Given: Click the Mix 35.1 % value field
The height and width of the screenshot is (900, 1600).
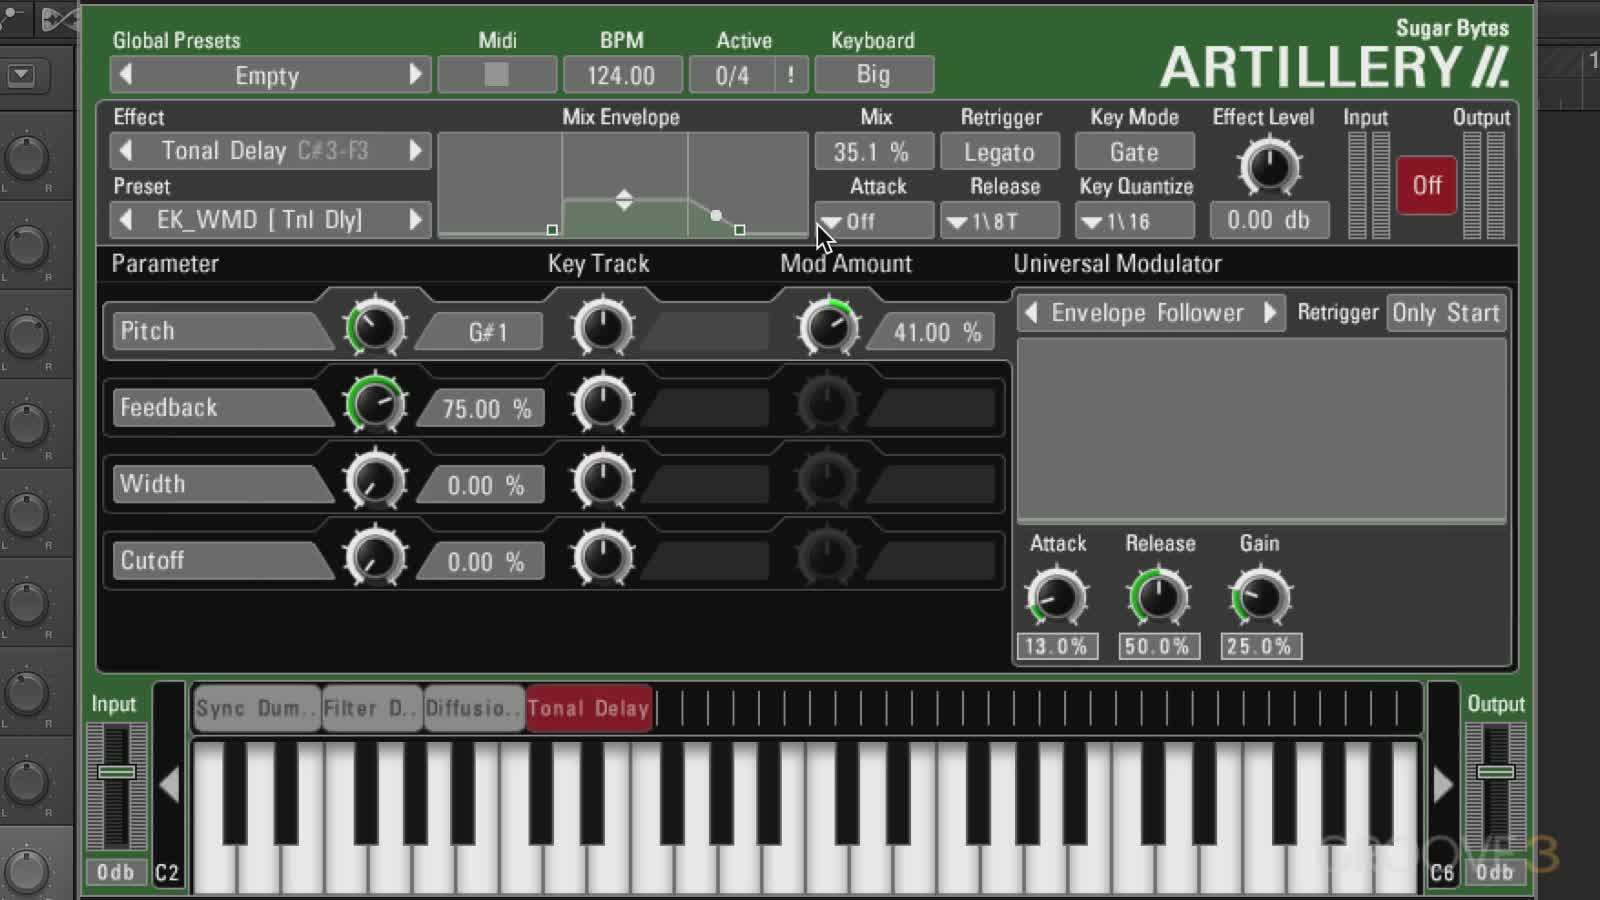Looking at the screenshot, I should pyautogui.click(x=873, y=152).
